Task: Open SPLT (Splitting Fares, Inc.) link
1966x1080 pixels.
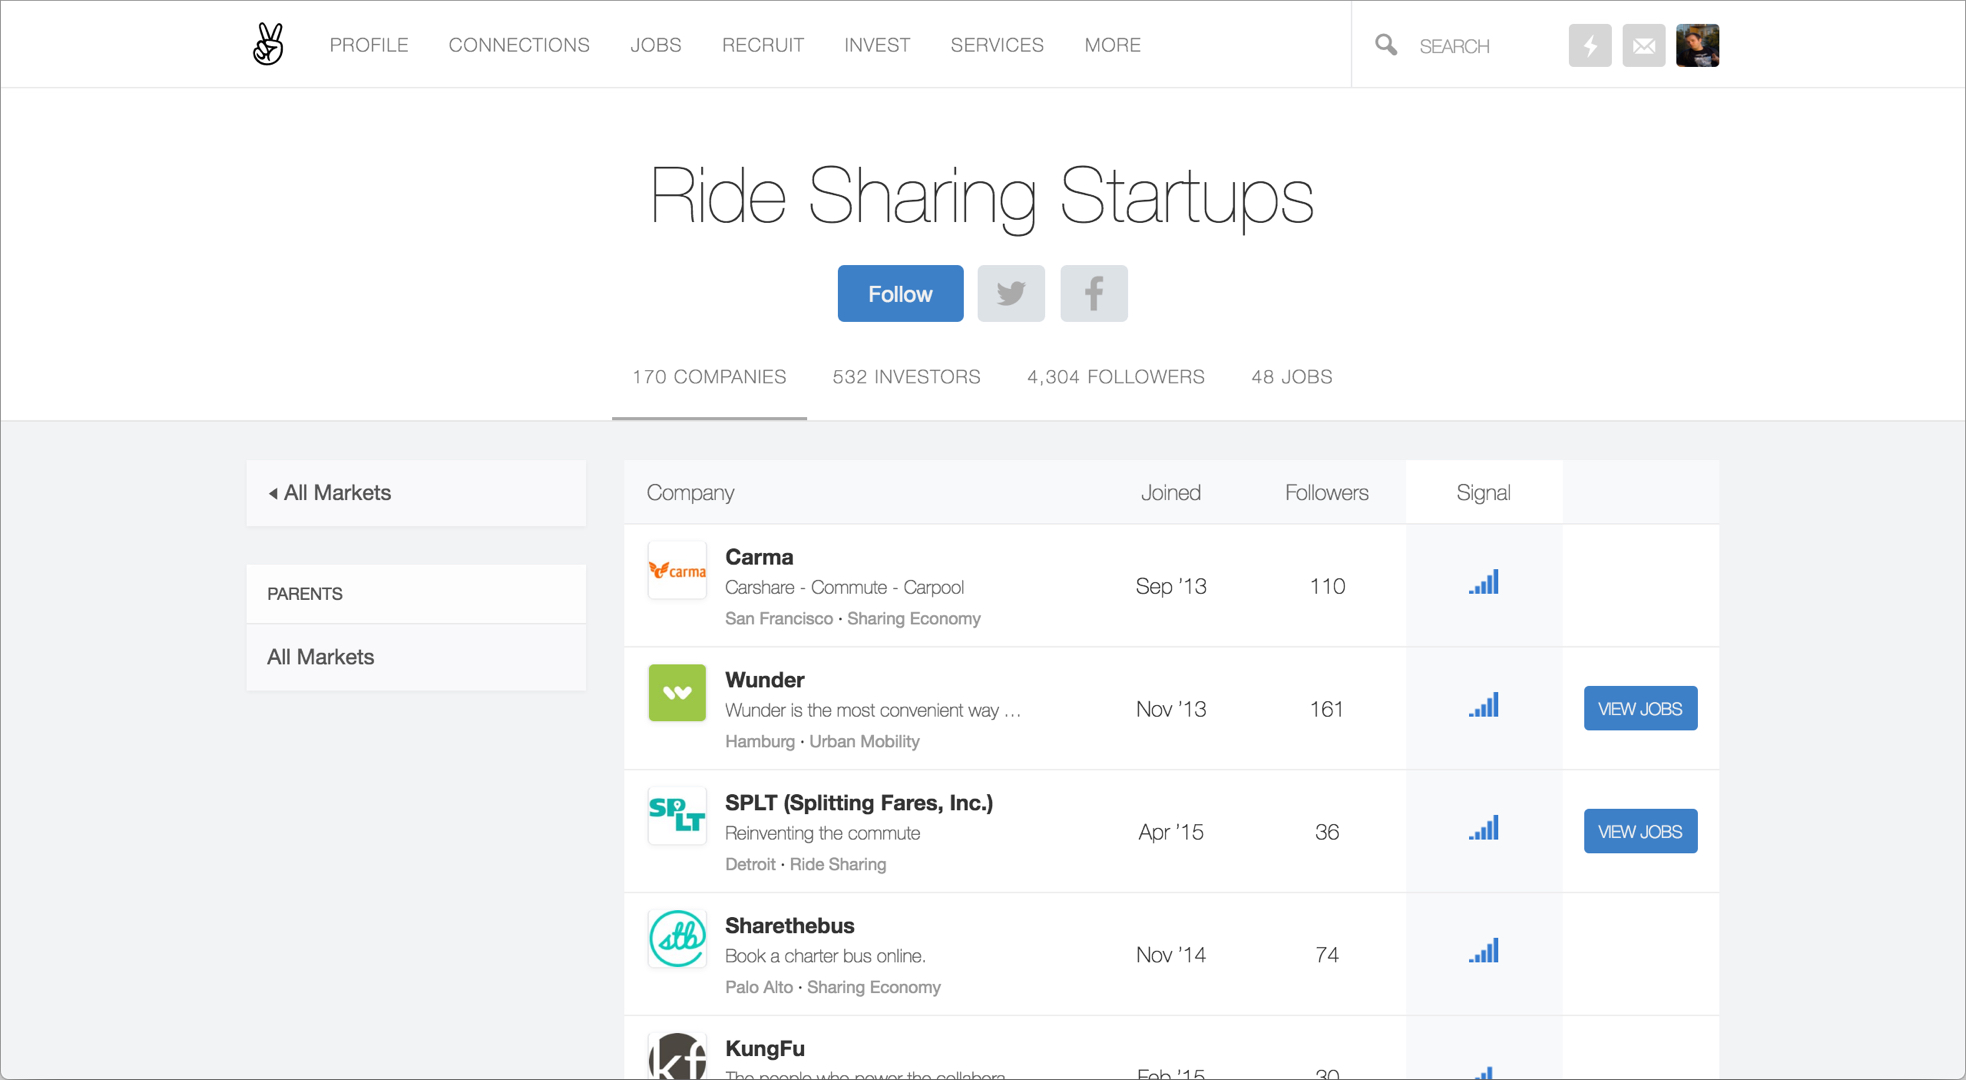Action: pyautogui.click(x=859, y=803)
